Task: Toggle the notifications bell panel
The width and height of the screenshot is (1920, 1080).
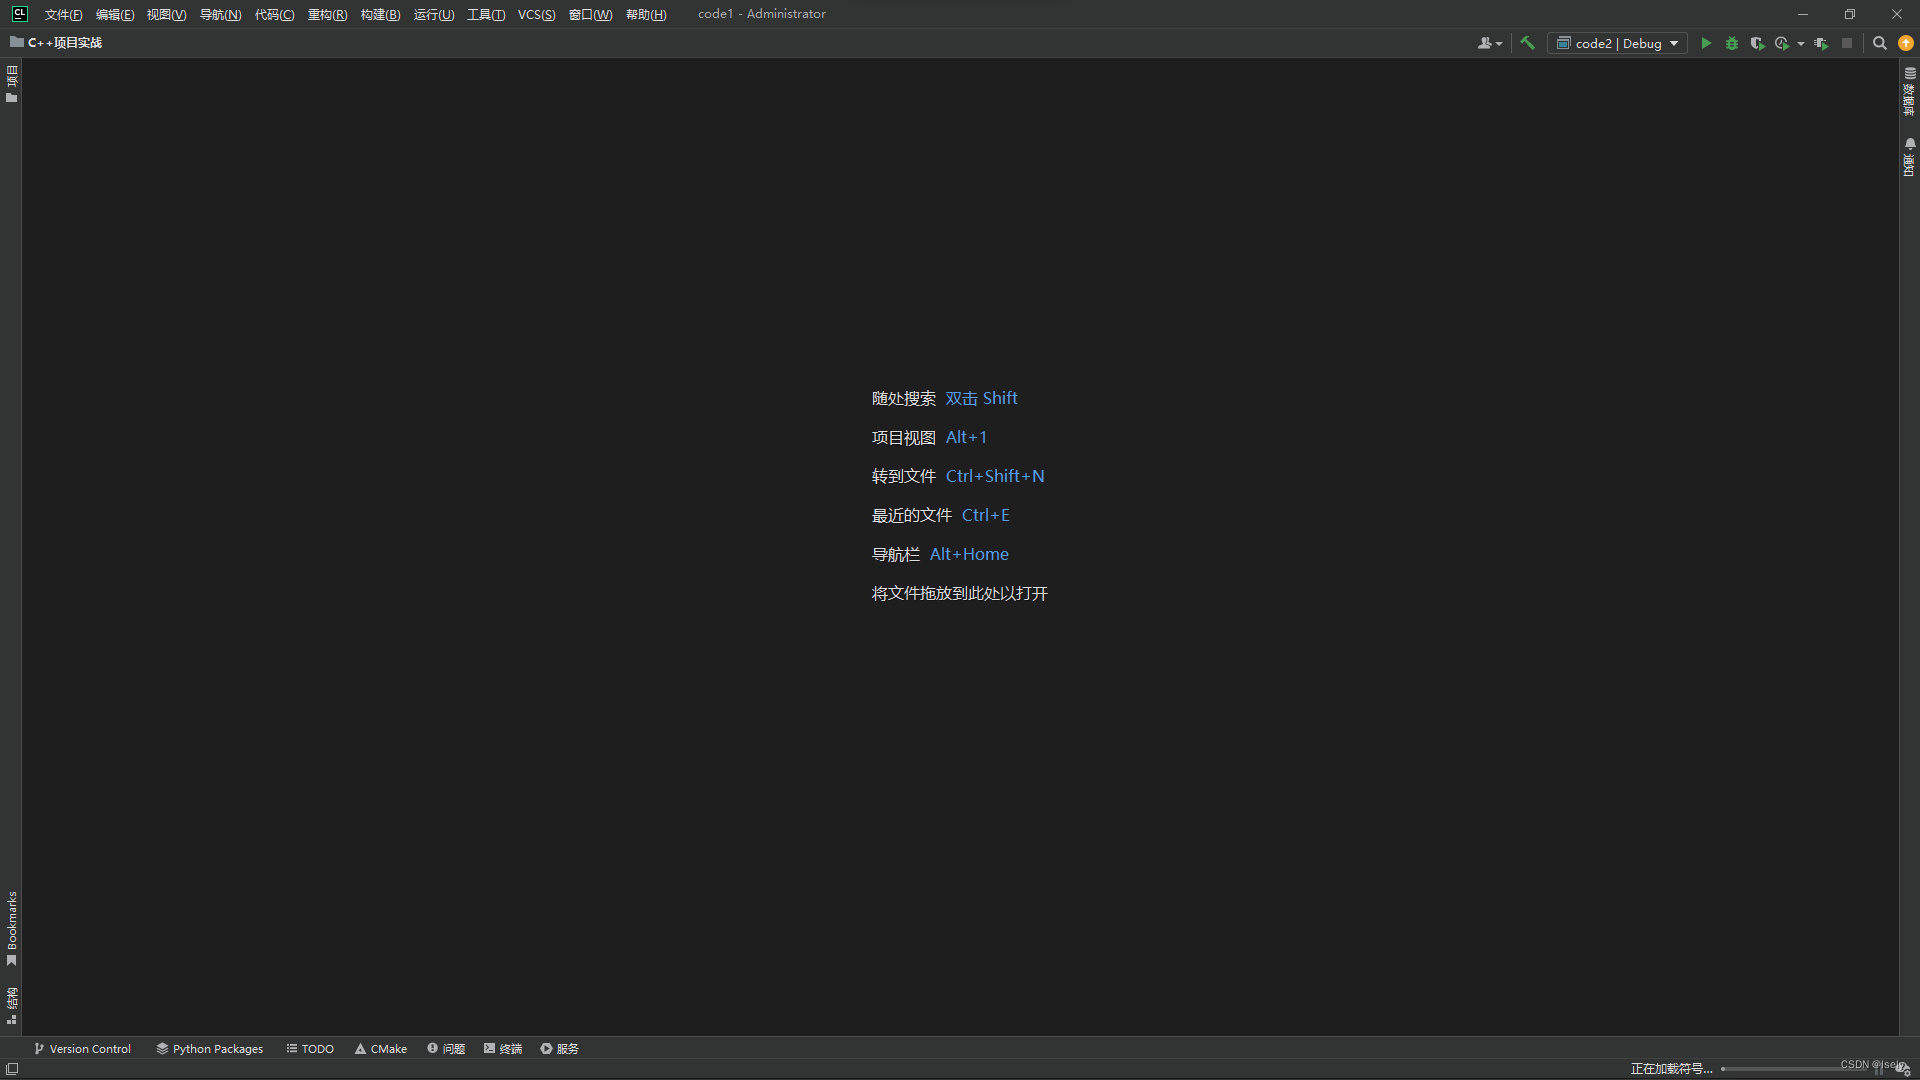Action: 1909,158
